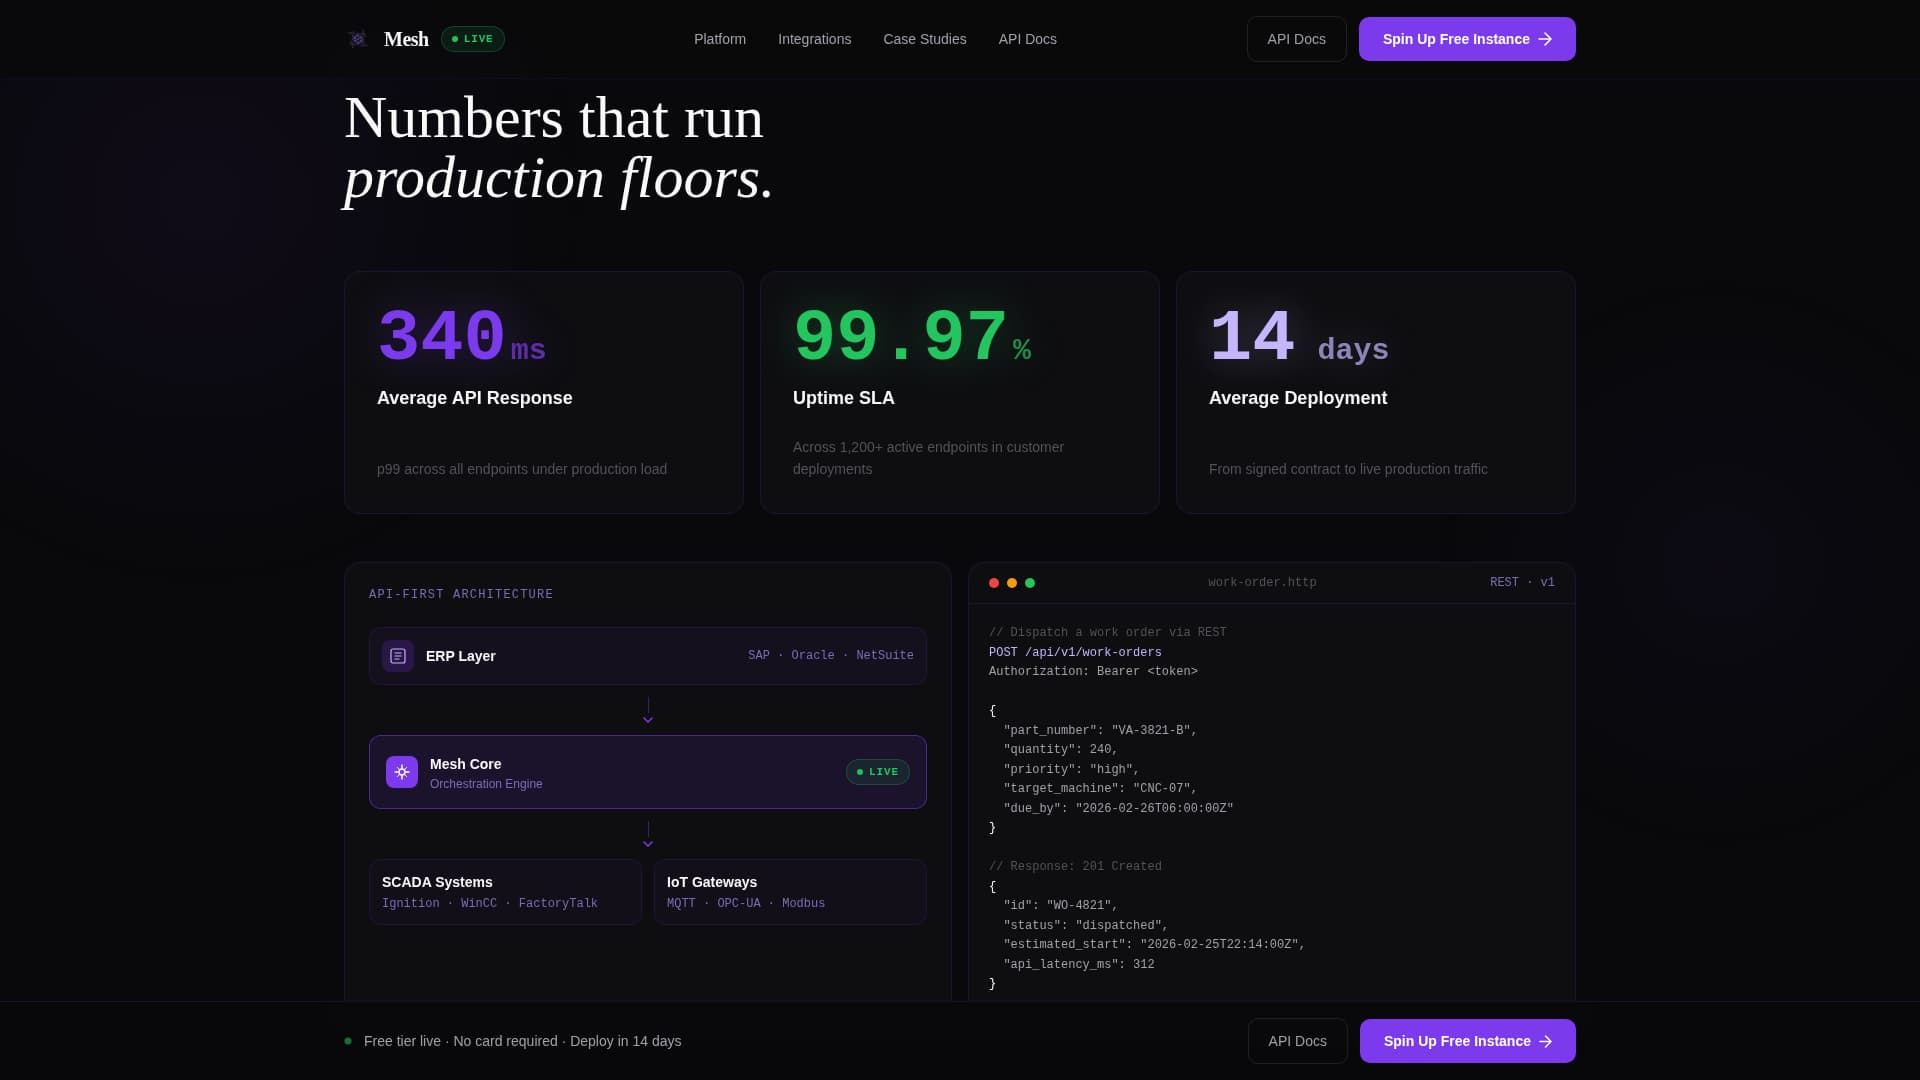Click Spin Up Free Instance in the bottom bar

(x=1468, y=1041)
